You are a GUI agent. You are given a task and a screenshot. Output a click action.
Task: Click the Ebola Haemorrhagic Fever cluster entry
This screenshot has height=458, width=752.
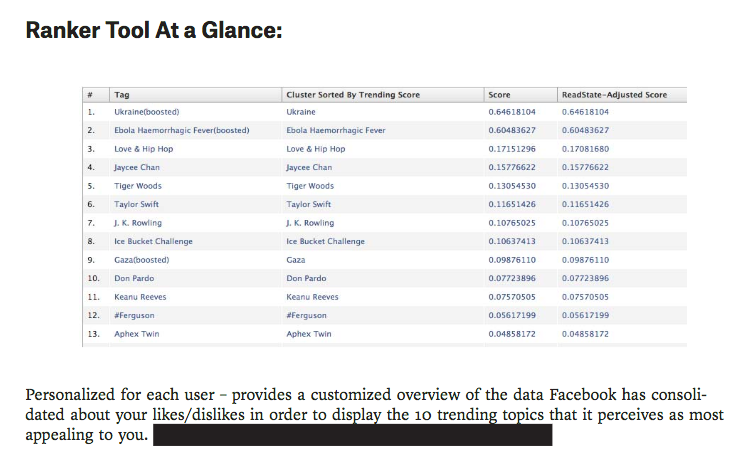tap(336, 130)
